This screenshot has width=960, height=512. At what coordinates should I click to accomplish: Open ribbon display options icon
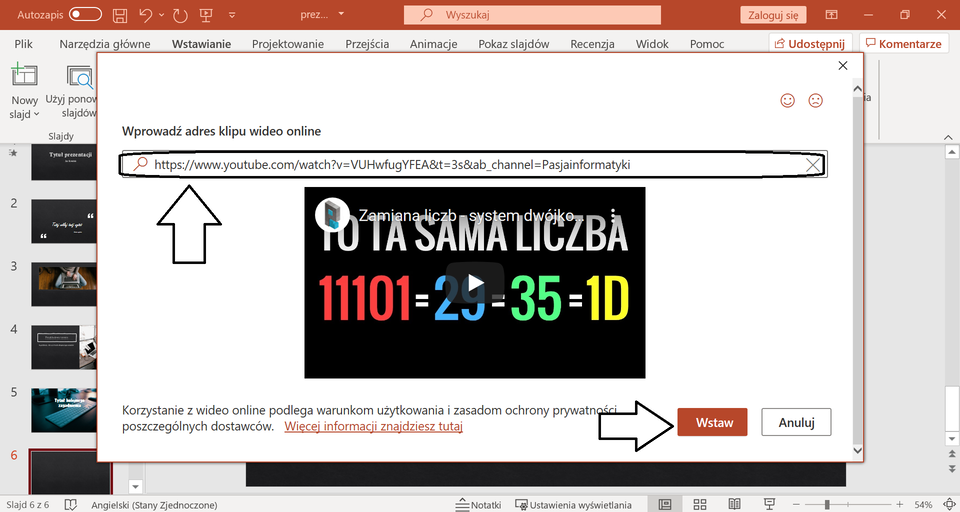tap(831, 15)
